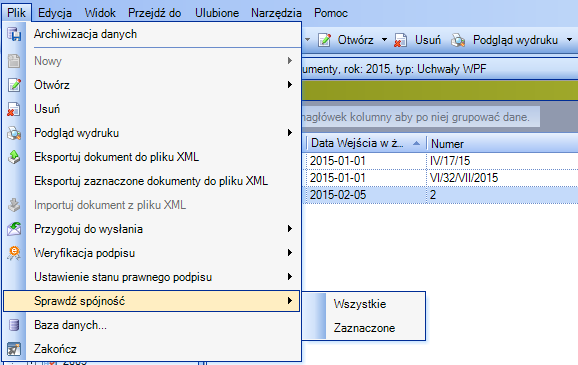Expand the Weryfikacja podpisu submenu arrow
Screen dimensions: 578x365
pos(290,253)
